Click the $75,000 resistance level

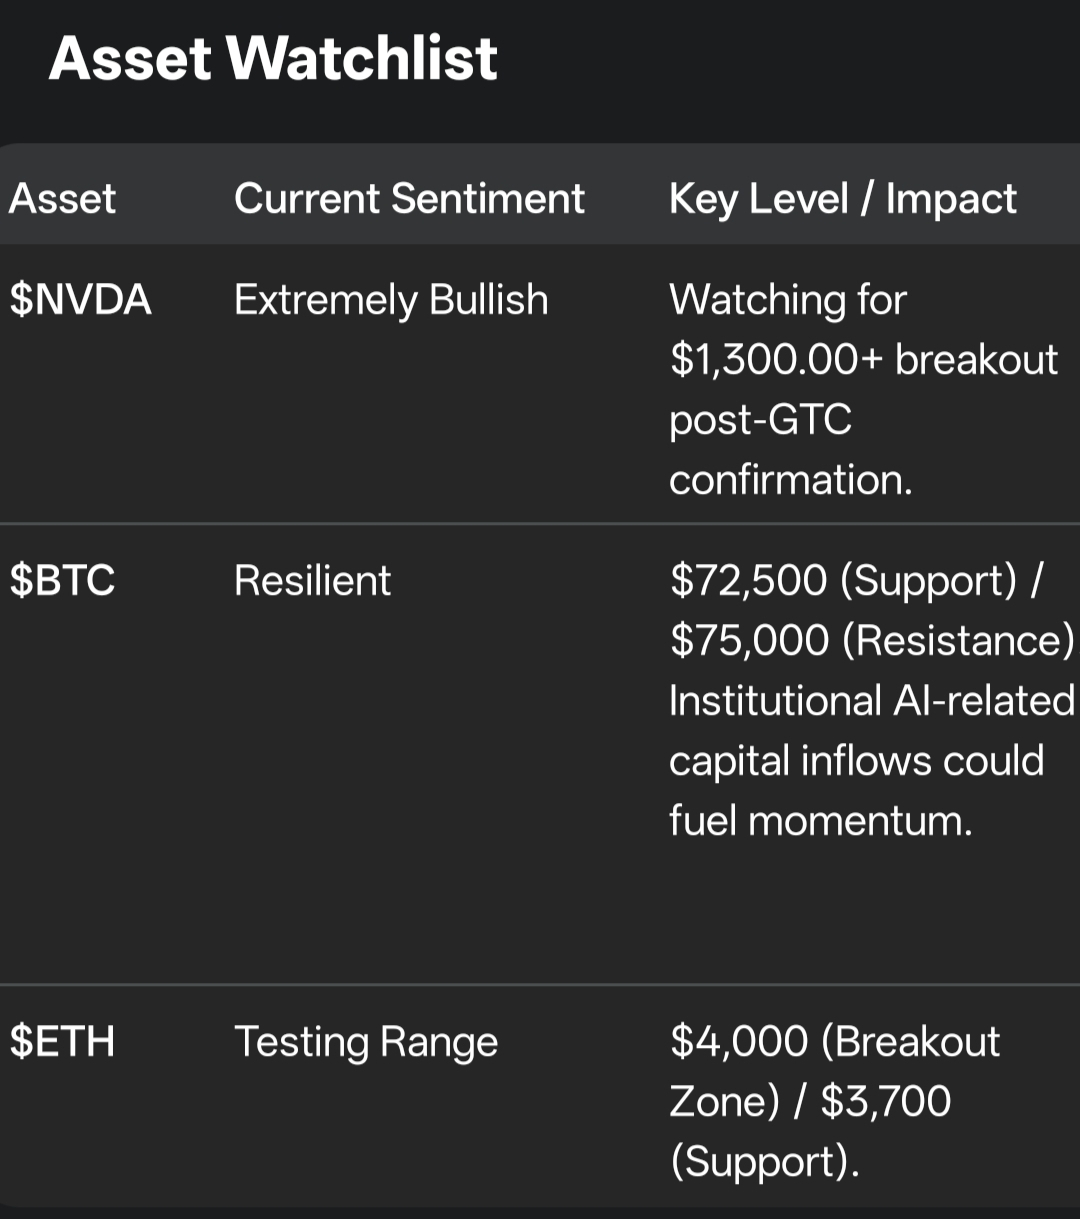click(x=749, y=641)
